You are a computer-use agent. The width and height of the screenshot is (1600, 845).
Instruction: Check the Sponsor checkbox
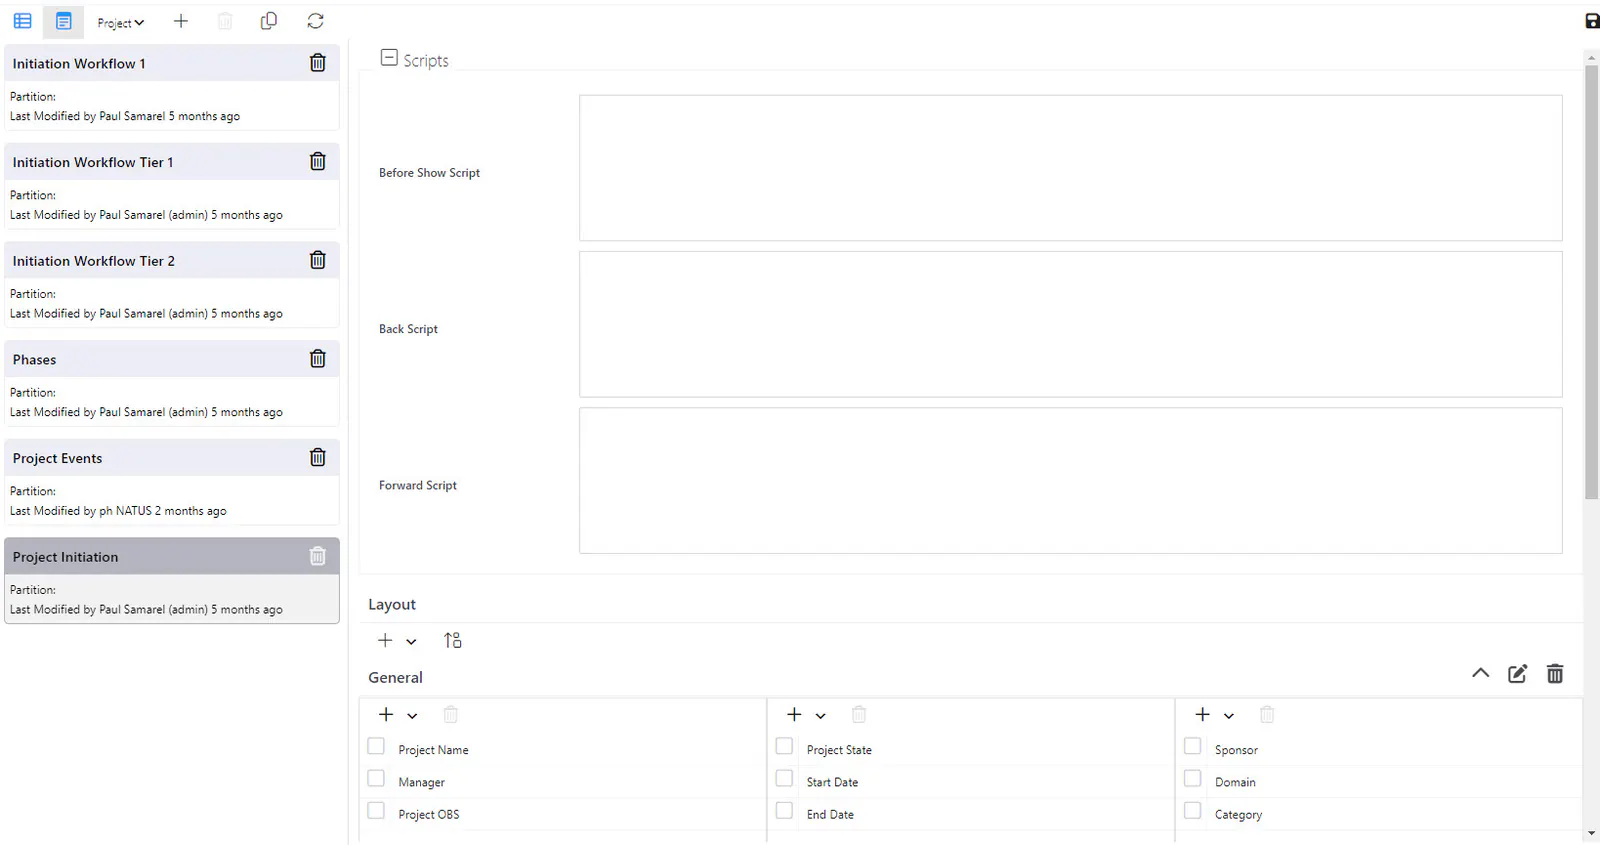point(1192,746)
